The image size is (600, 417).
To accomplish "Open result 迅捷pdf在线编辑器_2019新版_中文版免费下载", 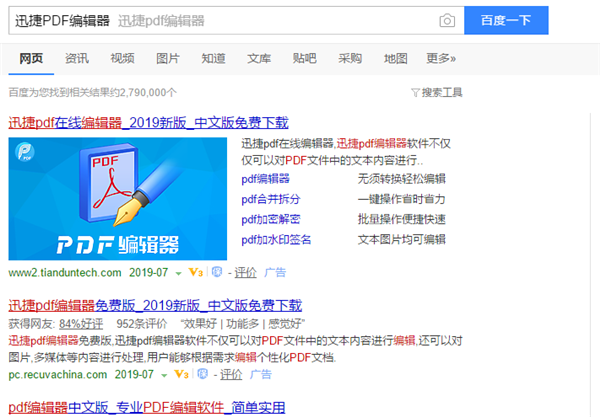I will pos(148,122).
